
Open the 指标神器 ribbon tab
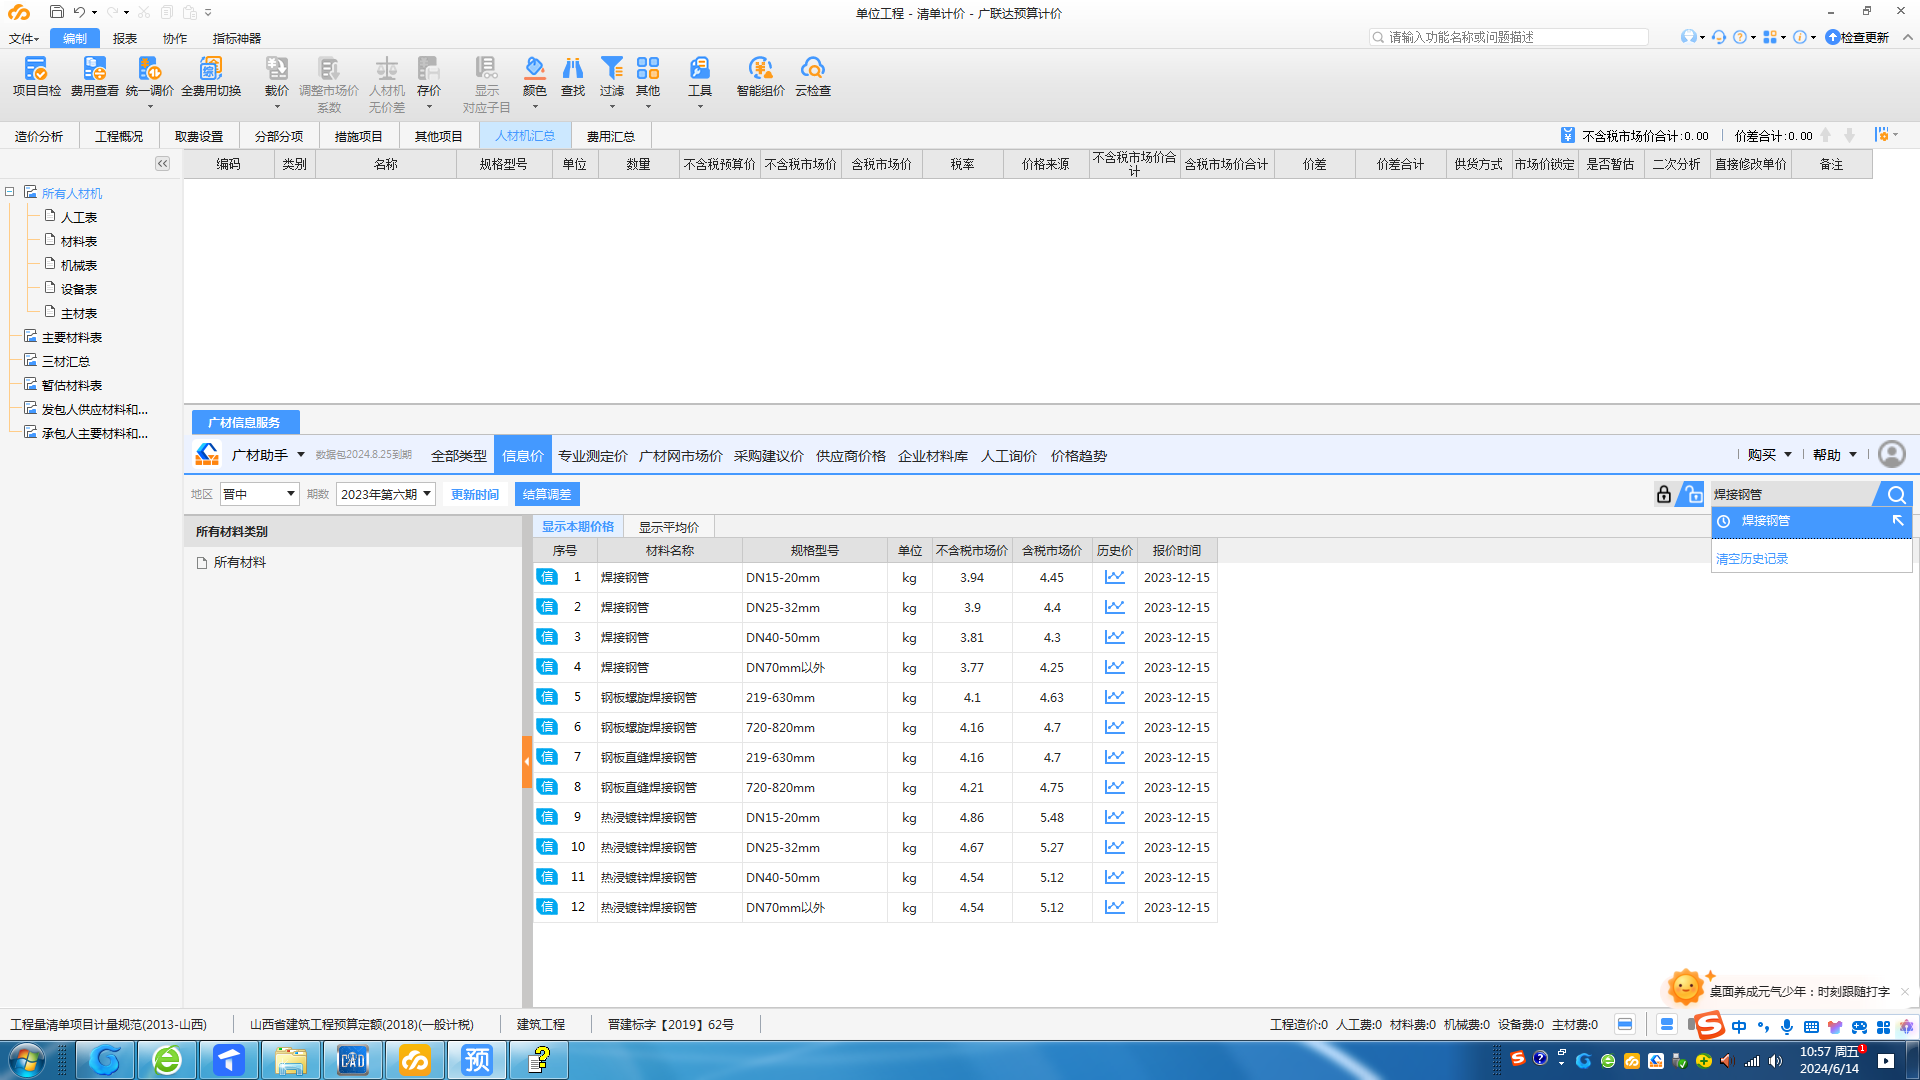tap(236, 38)
